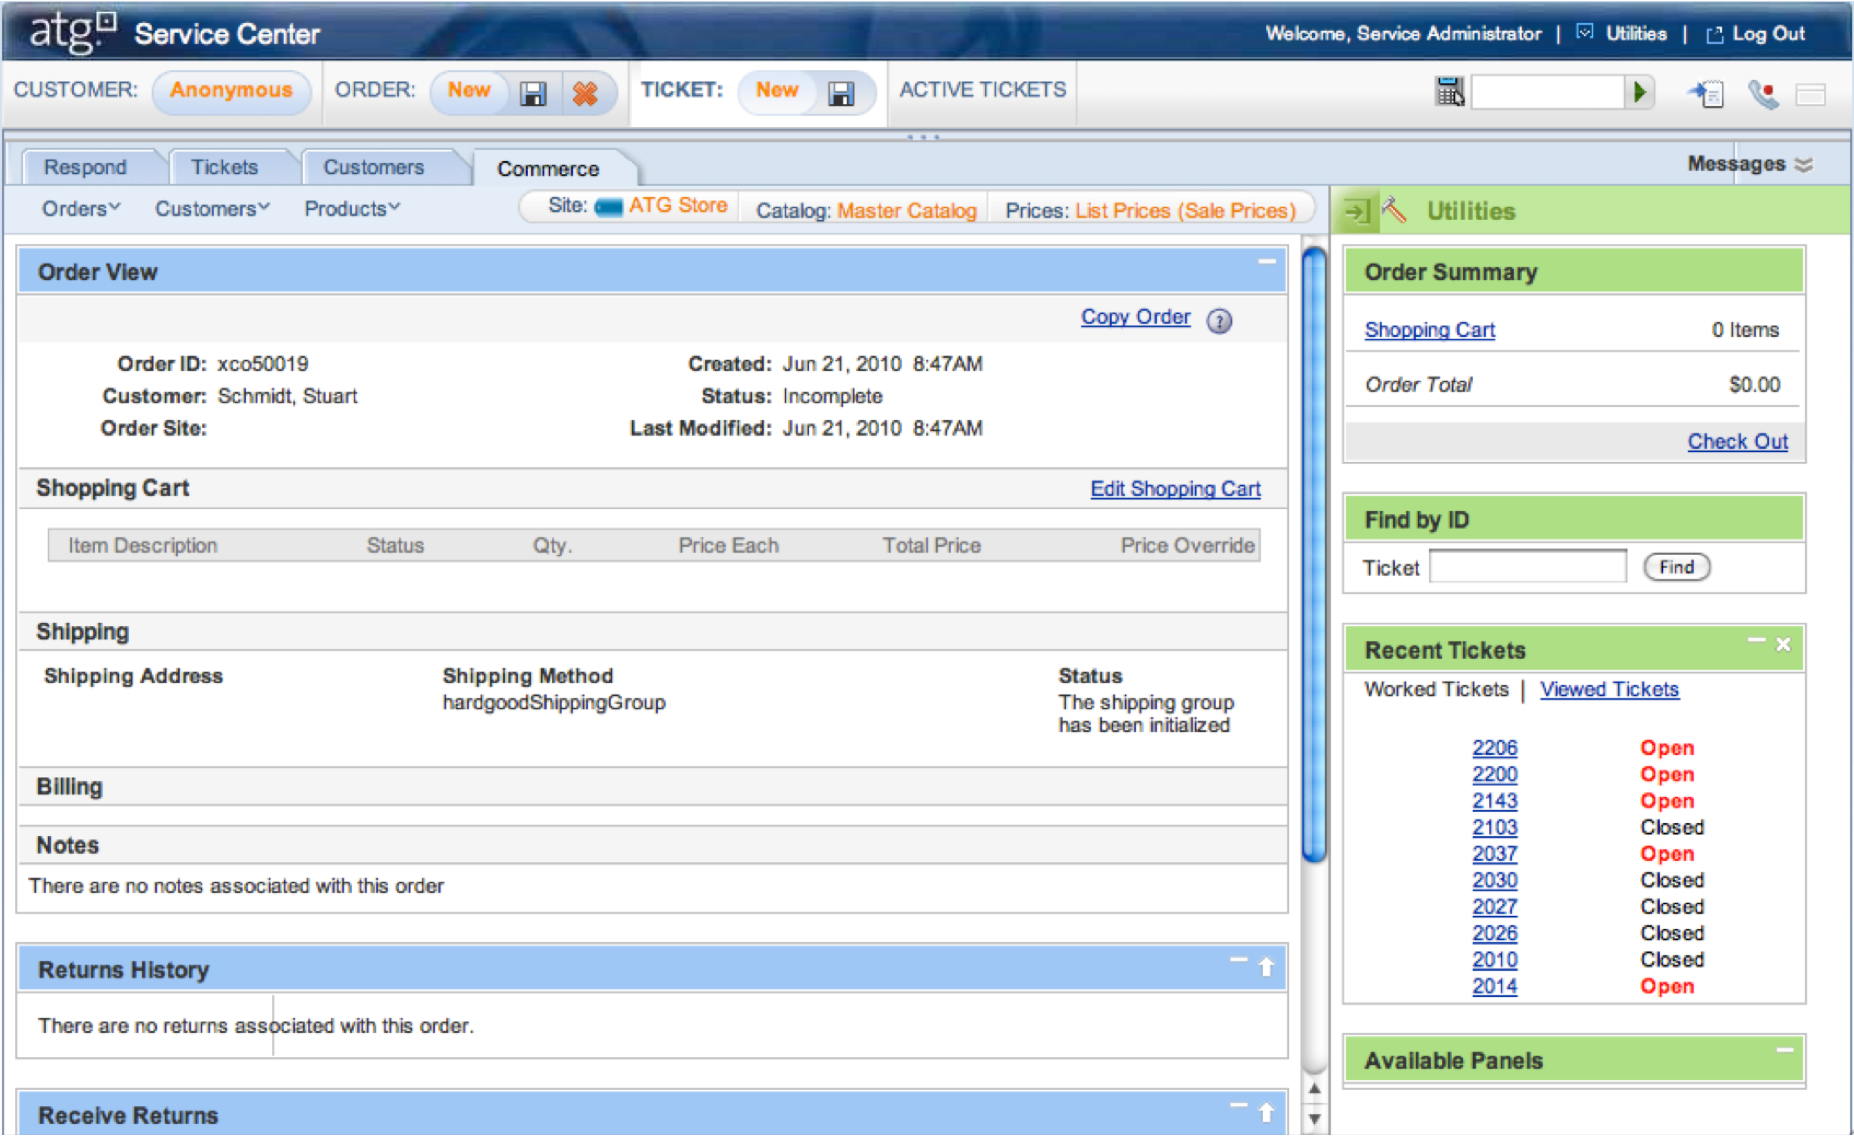1854x1136 pixels.
Task: Expand the Messages panel
Action: click(1750, 164)
